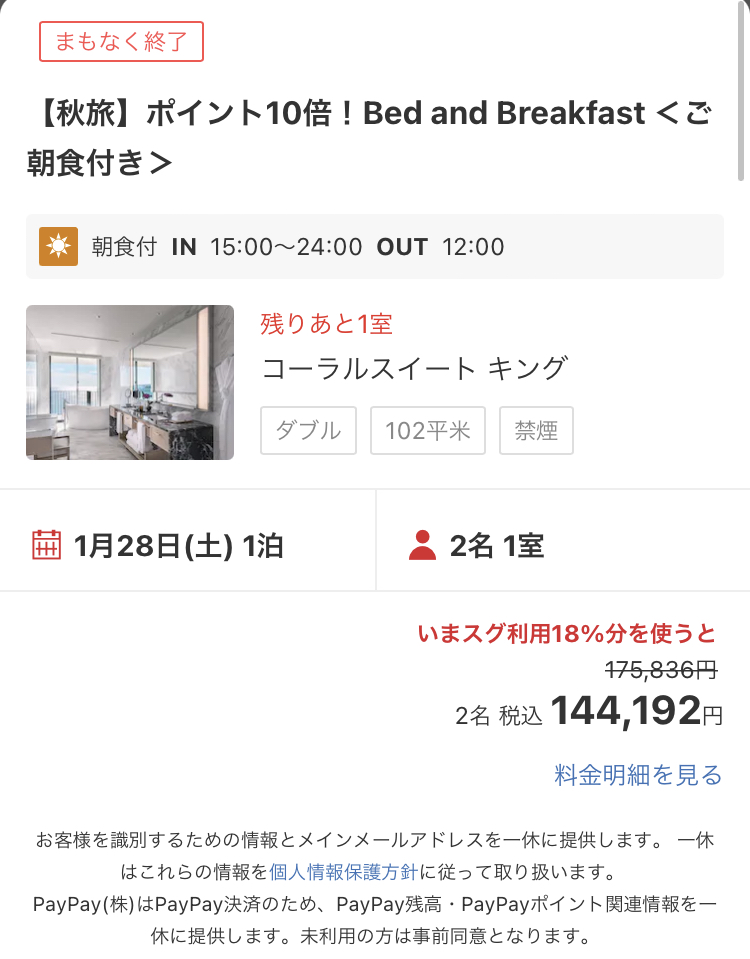Viewport: 750px width, 959px height.
Task: Click the red person guest icon
Action: 422,545
